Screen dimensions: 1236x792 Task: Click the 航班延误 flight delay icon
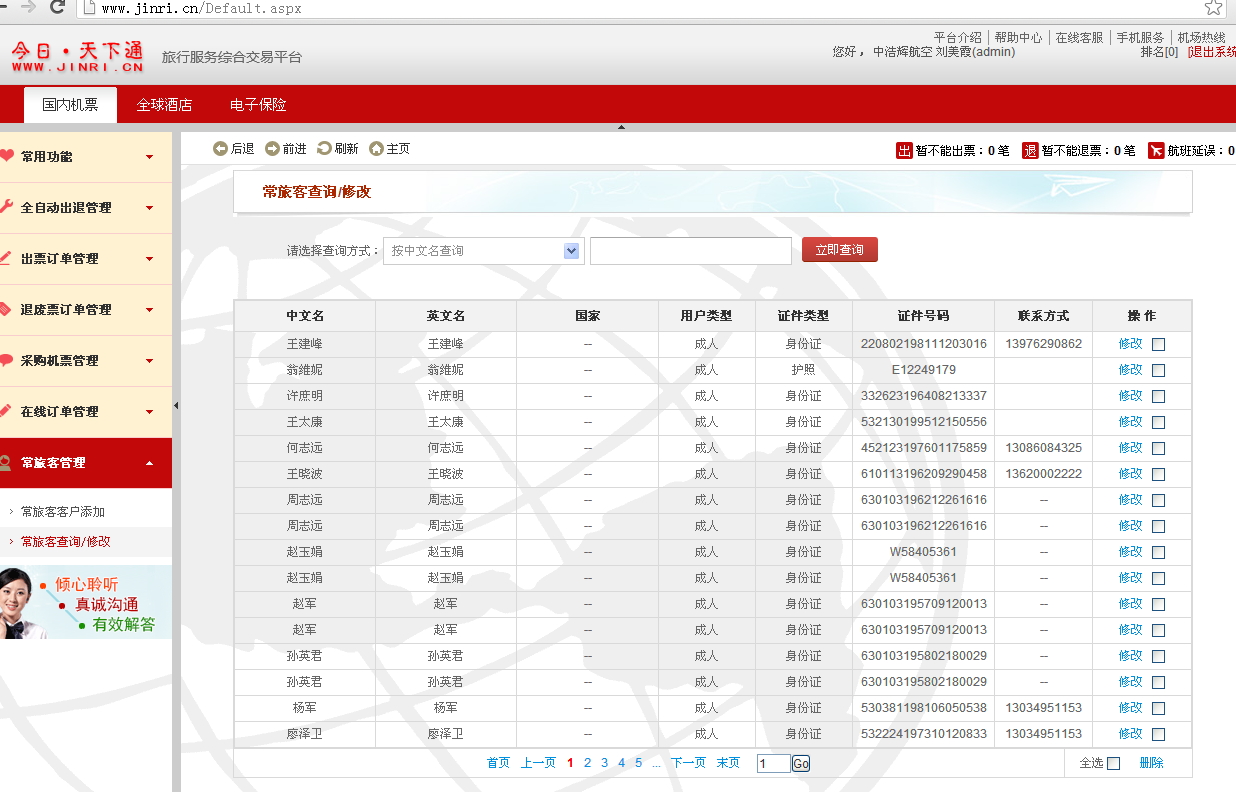[1156, 151]
